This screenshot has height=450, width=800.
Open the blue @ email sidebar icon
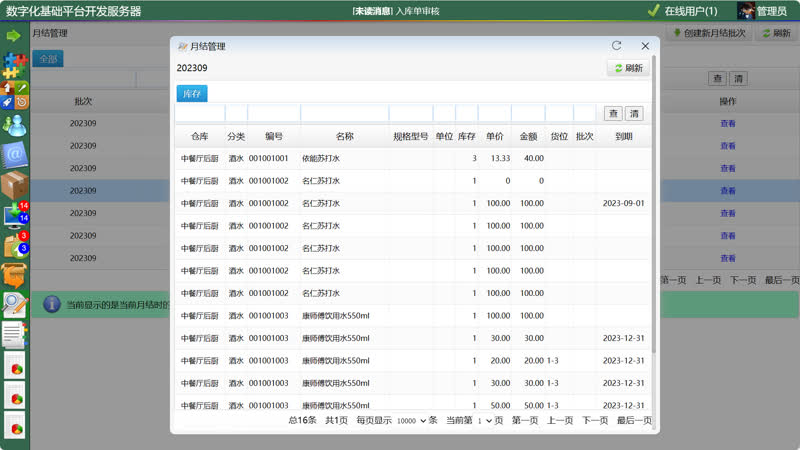[x=14, y=155]
